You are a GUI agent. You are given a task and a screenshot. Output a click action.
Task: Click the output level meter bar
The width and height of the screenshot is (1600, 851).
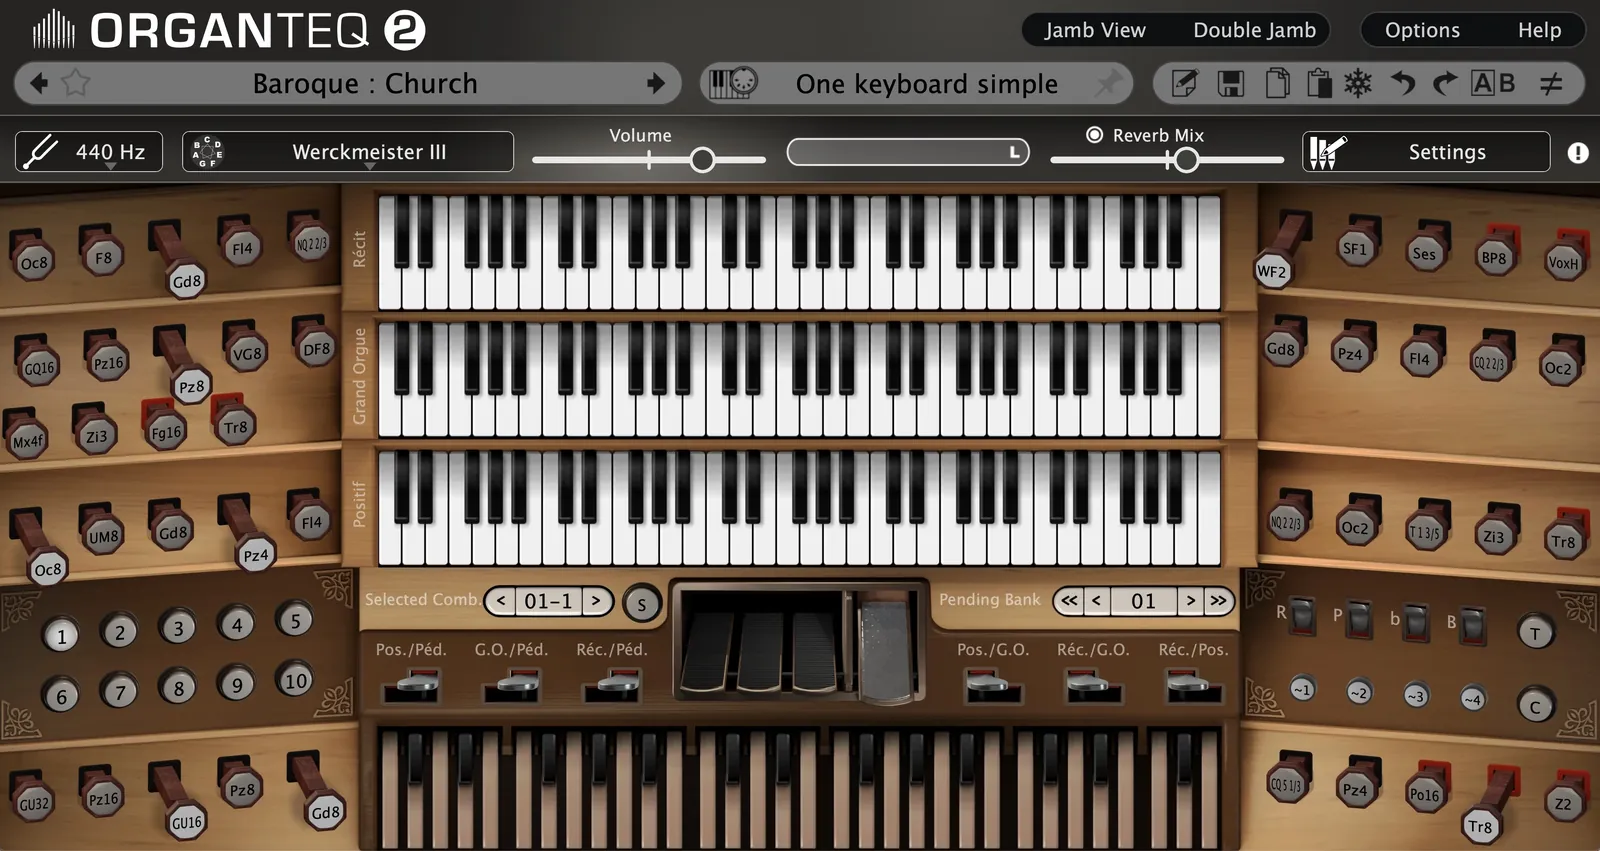tap(908, 152)
